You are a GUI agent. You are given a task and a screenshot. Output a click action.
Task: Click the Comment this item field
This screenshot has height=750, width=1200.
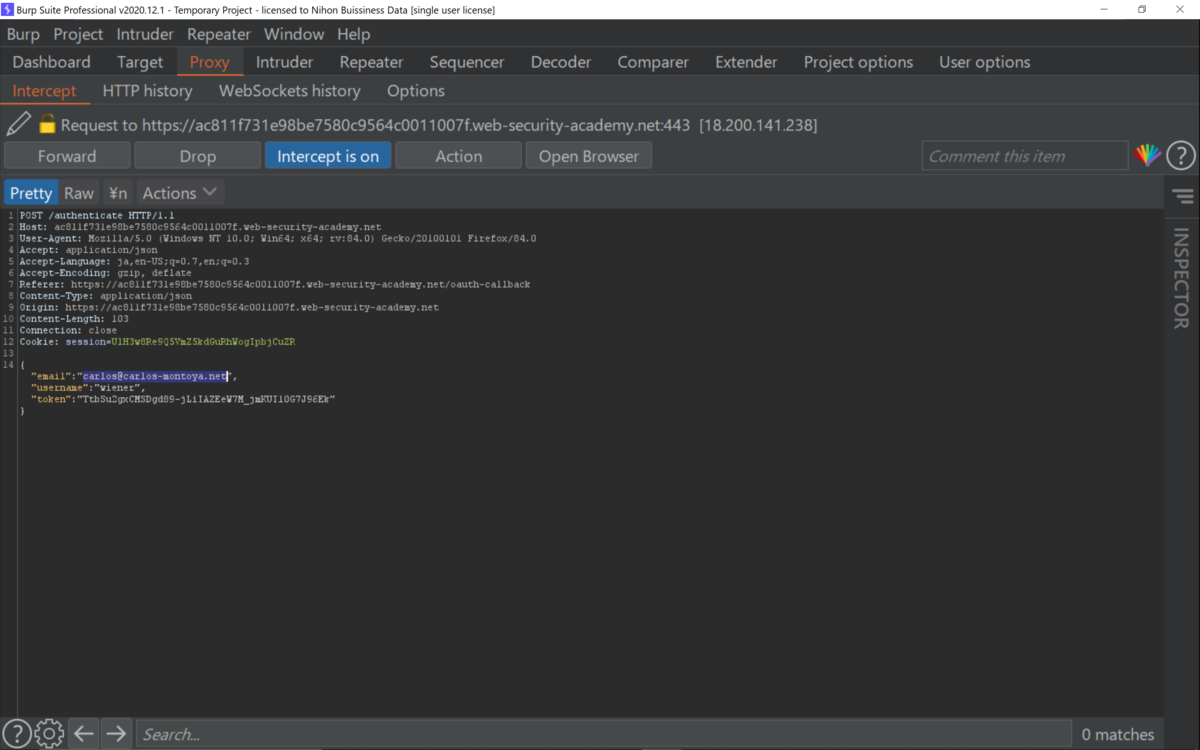coord(1025,156)
